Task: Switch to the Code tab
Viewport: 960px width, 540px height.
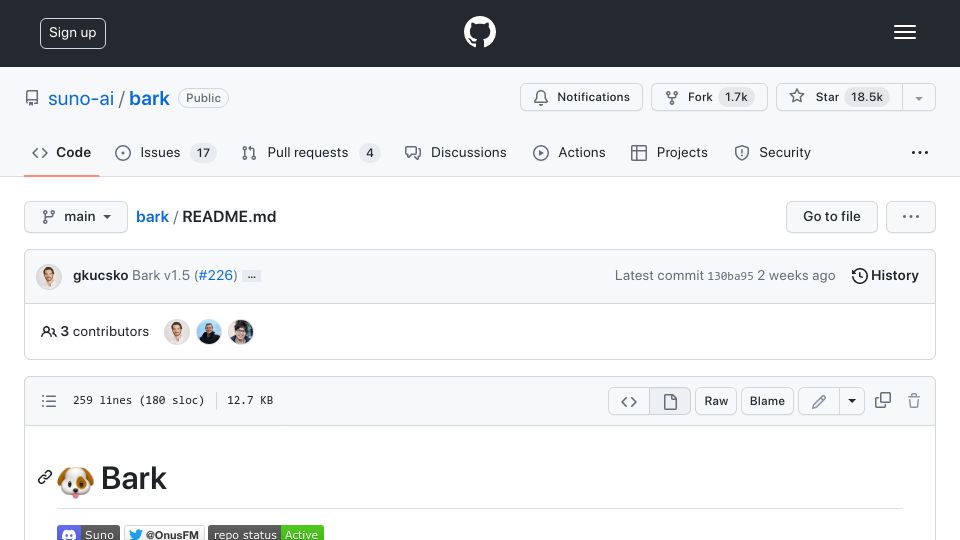Action: pos(61,152)
